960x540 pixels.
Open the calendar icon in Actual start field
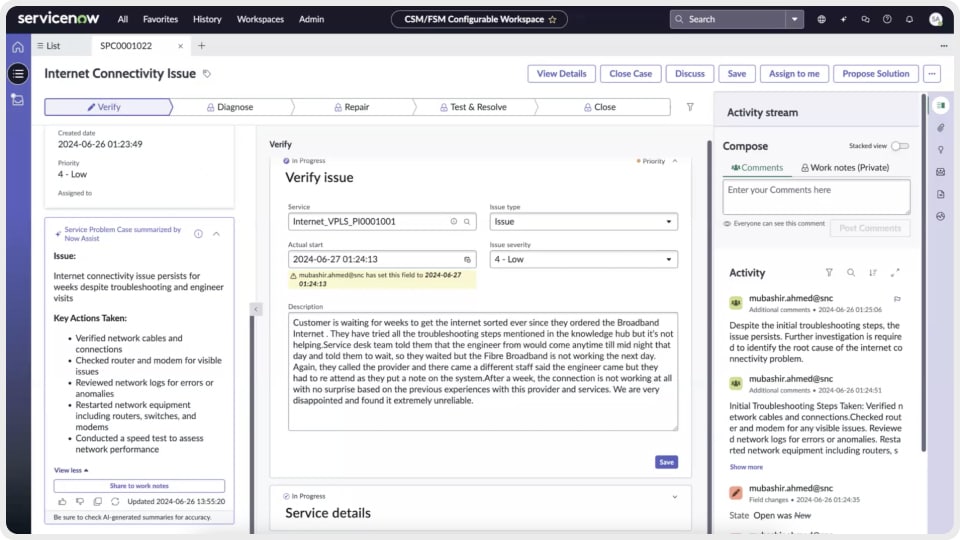pyautogui.click(x=467, y=260)
